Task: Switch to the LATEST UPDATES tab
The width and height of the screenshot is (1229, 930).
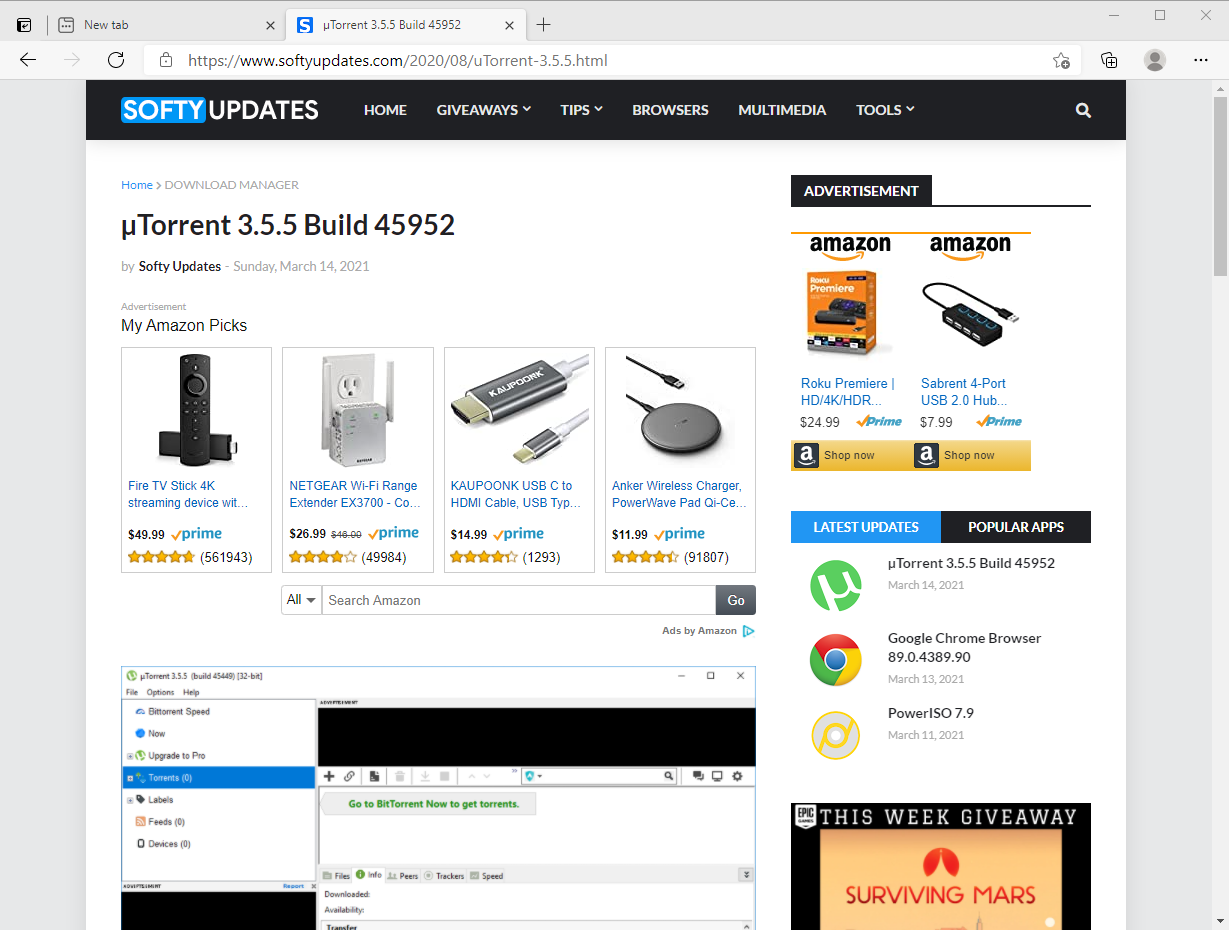Action: tap(866, 527)
